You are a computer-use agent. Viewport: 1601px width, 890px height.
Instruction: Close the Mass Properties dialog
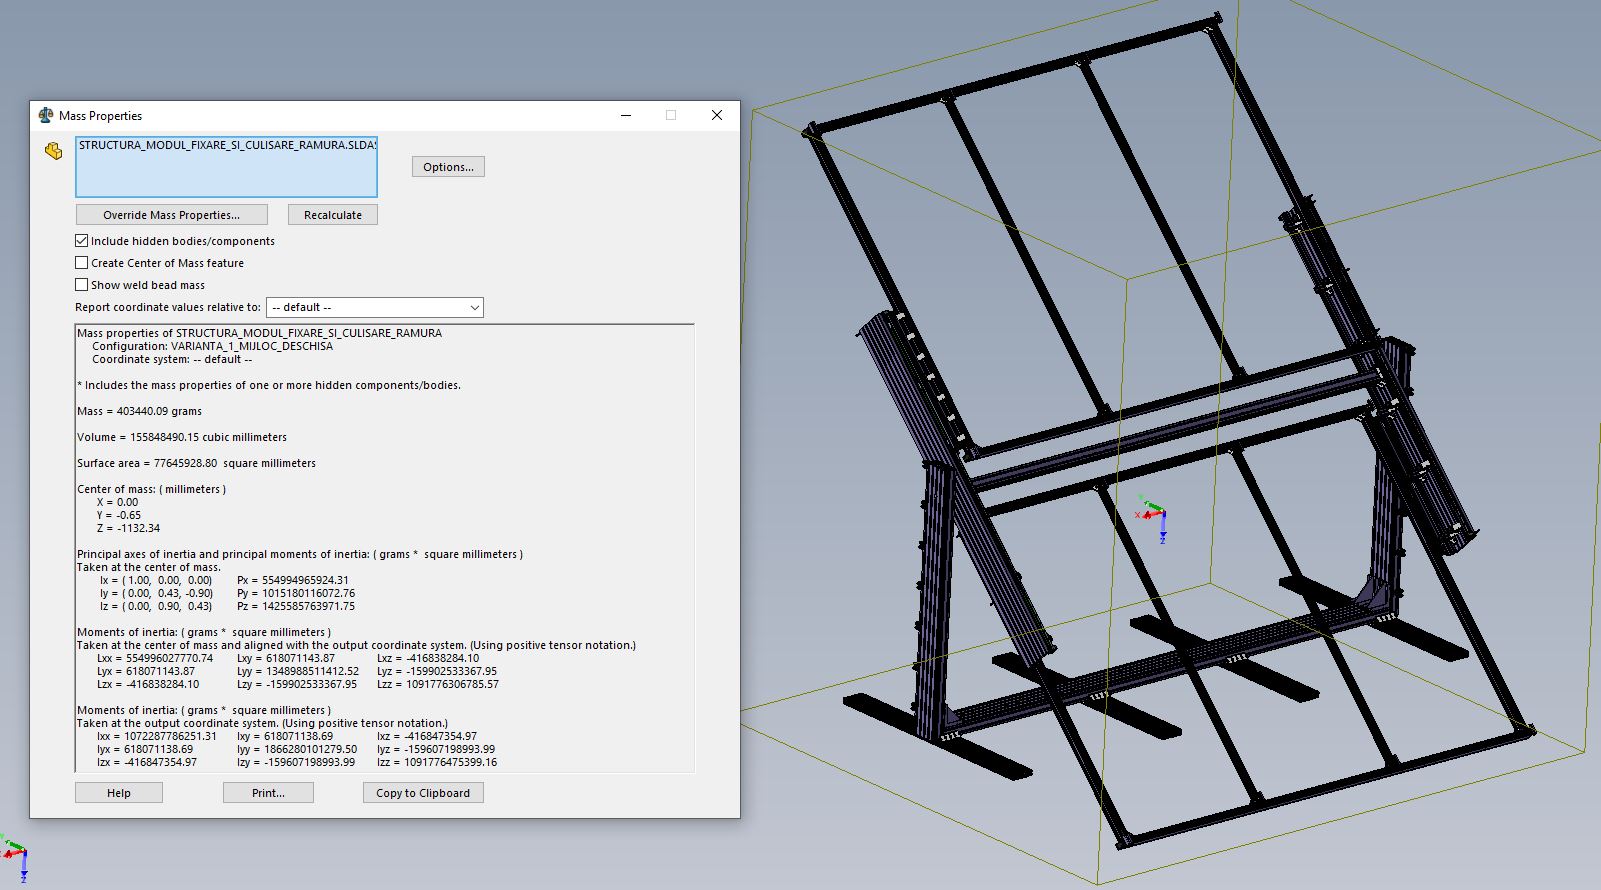click(x=717, y=115)
